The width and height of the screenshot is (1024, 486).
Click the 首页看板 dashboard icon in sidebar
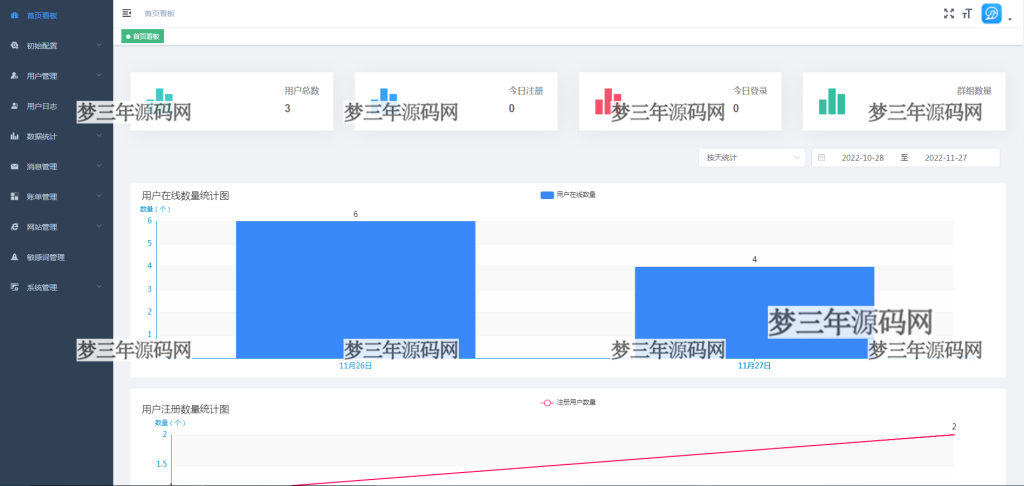pyautogui.click(x=14, y=16)
